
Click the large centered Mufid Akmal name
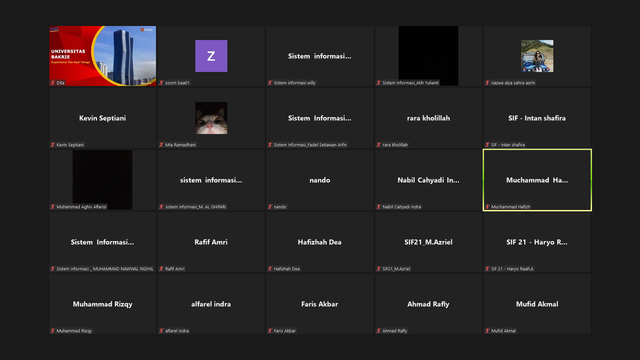click(537, 304)
